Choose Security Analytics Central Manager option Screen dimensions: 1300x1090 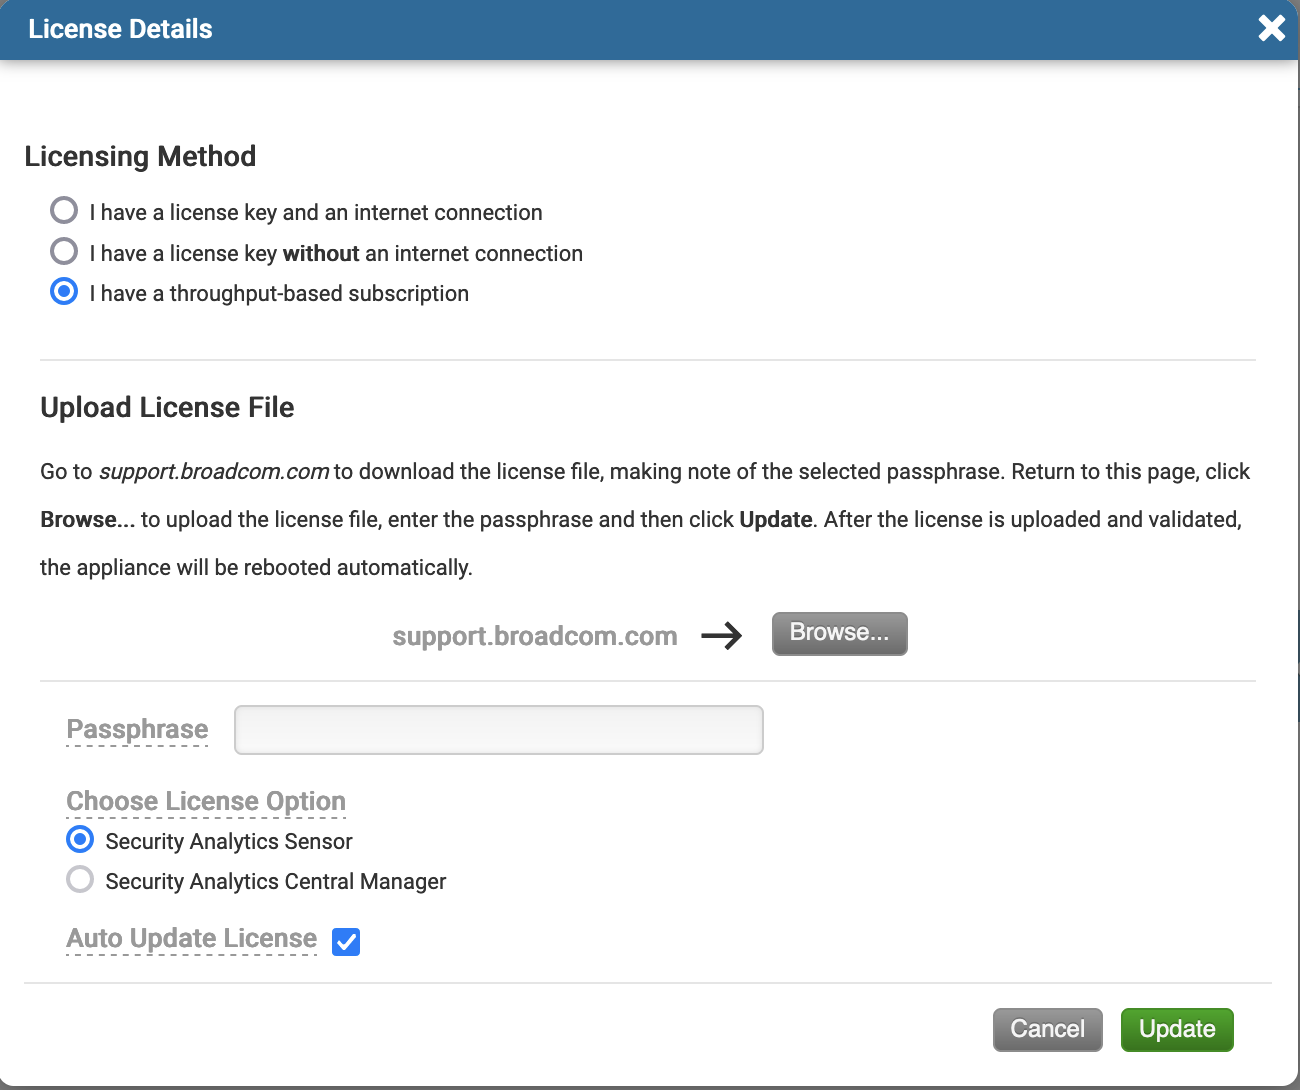tap(80, 880)
